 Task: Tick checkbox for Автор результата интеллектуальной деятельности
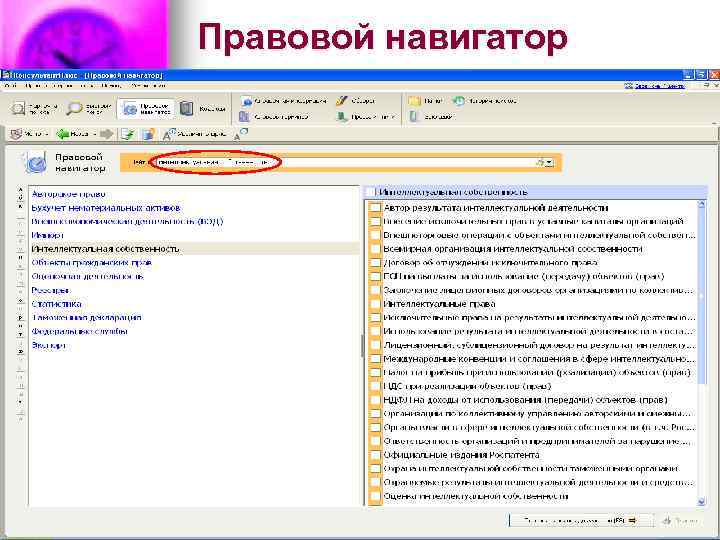[375, 208]
